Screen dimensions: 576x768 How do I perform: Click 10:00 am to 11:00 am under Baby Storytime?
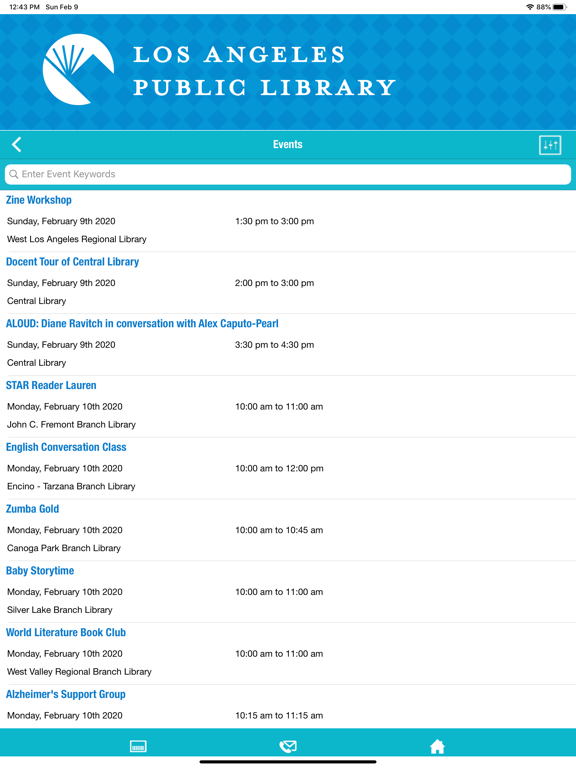click(279, 592)
